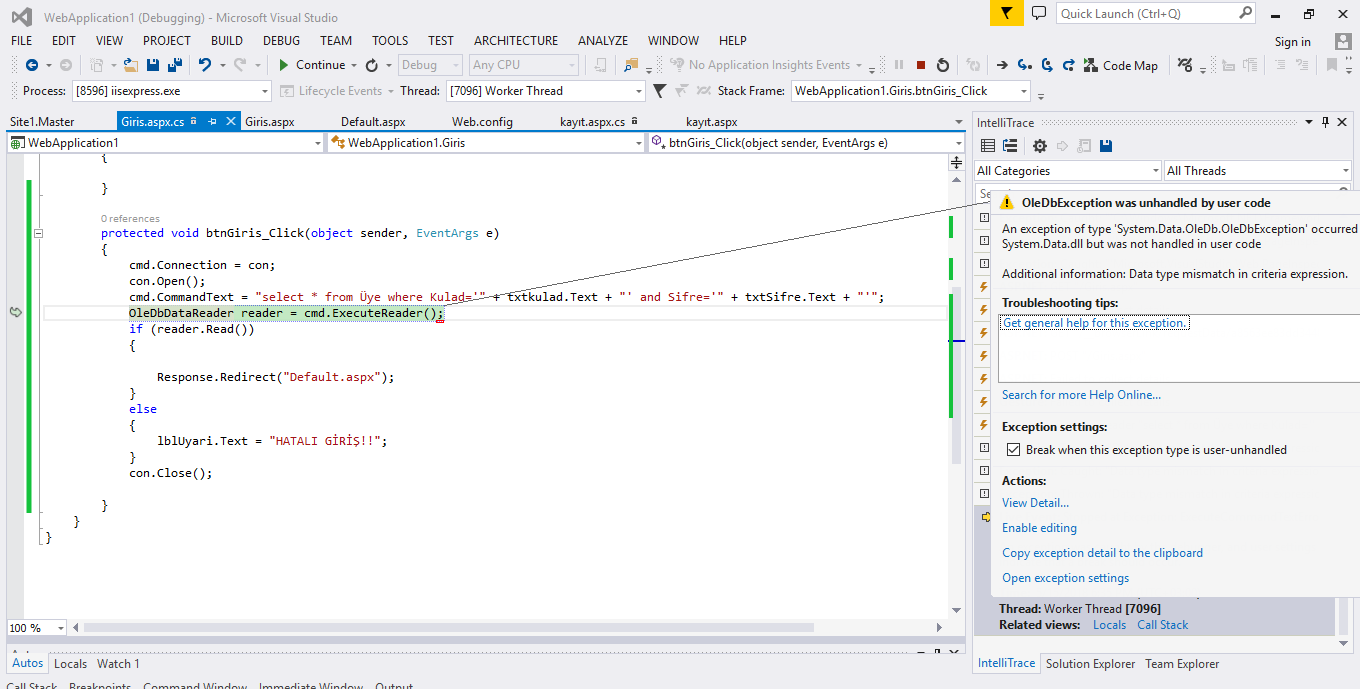Click the user account avatar icon
Screen dimensions: 1360x689
tap(1344, 41)
